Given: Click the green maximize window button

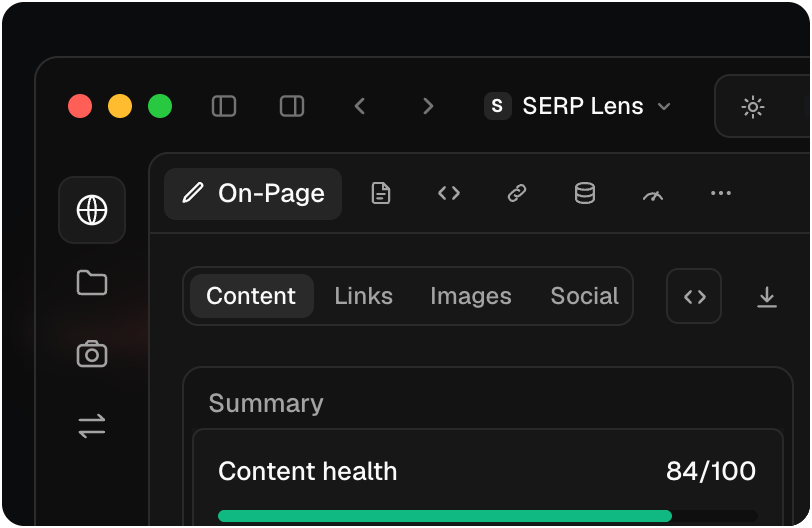Looking at the screenshot, I should click(160, 106).
